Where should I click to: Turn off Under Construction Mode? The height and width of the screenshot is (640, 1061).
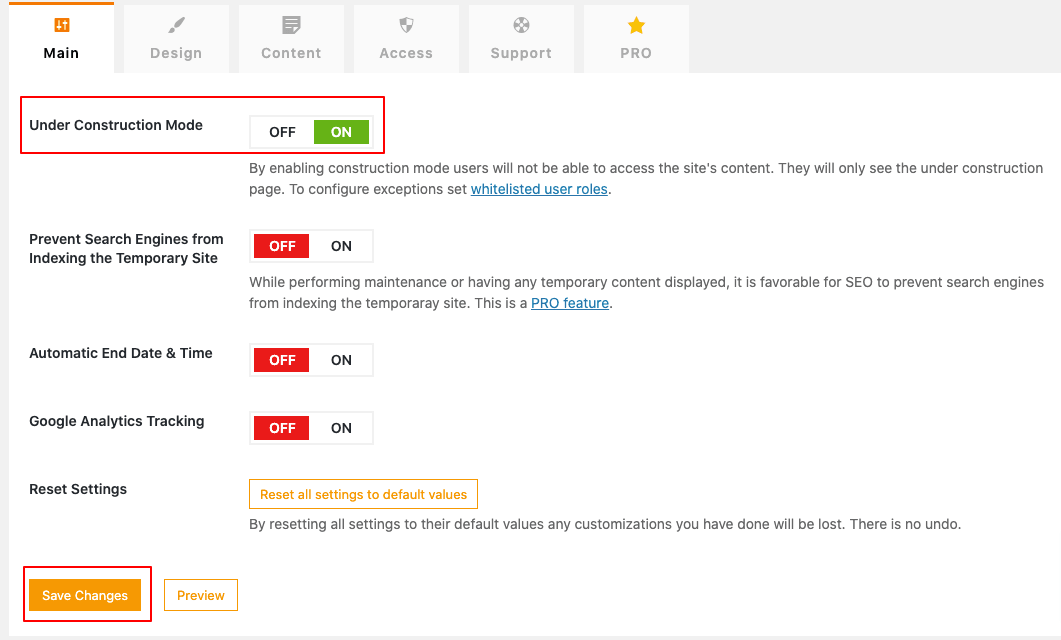pos(282,132)
